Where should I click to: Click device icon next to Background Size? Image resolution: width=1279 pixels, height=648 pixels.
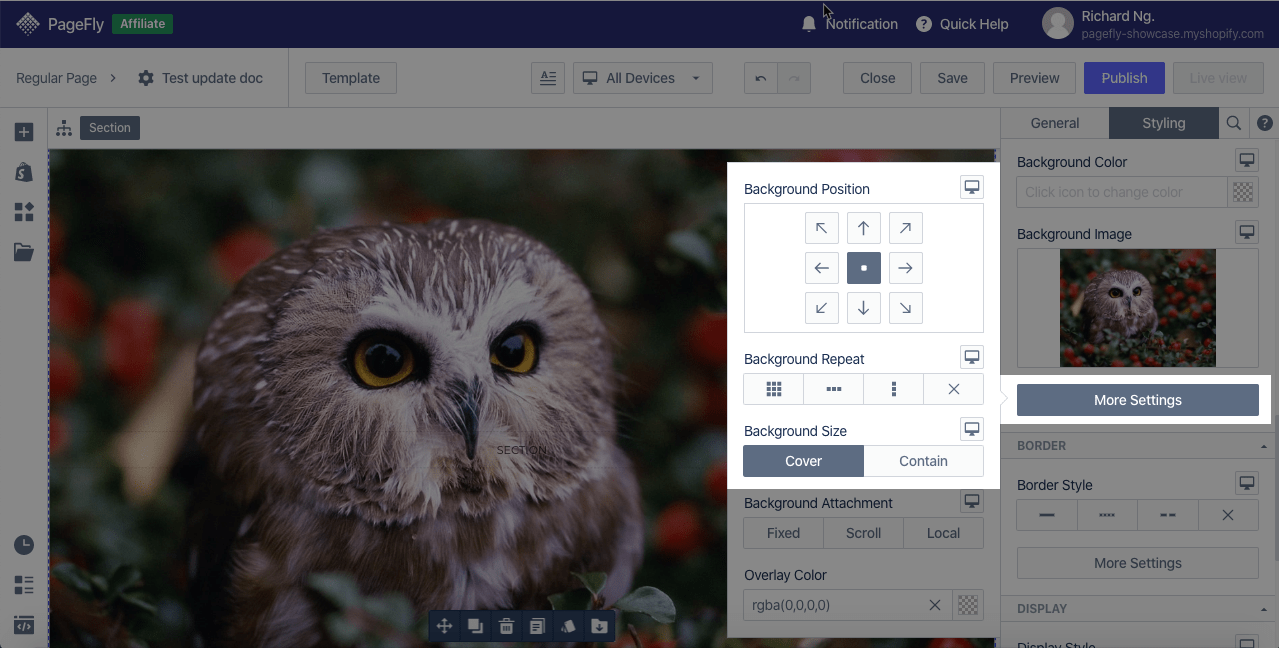click(x=971, y=429)
